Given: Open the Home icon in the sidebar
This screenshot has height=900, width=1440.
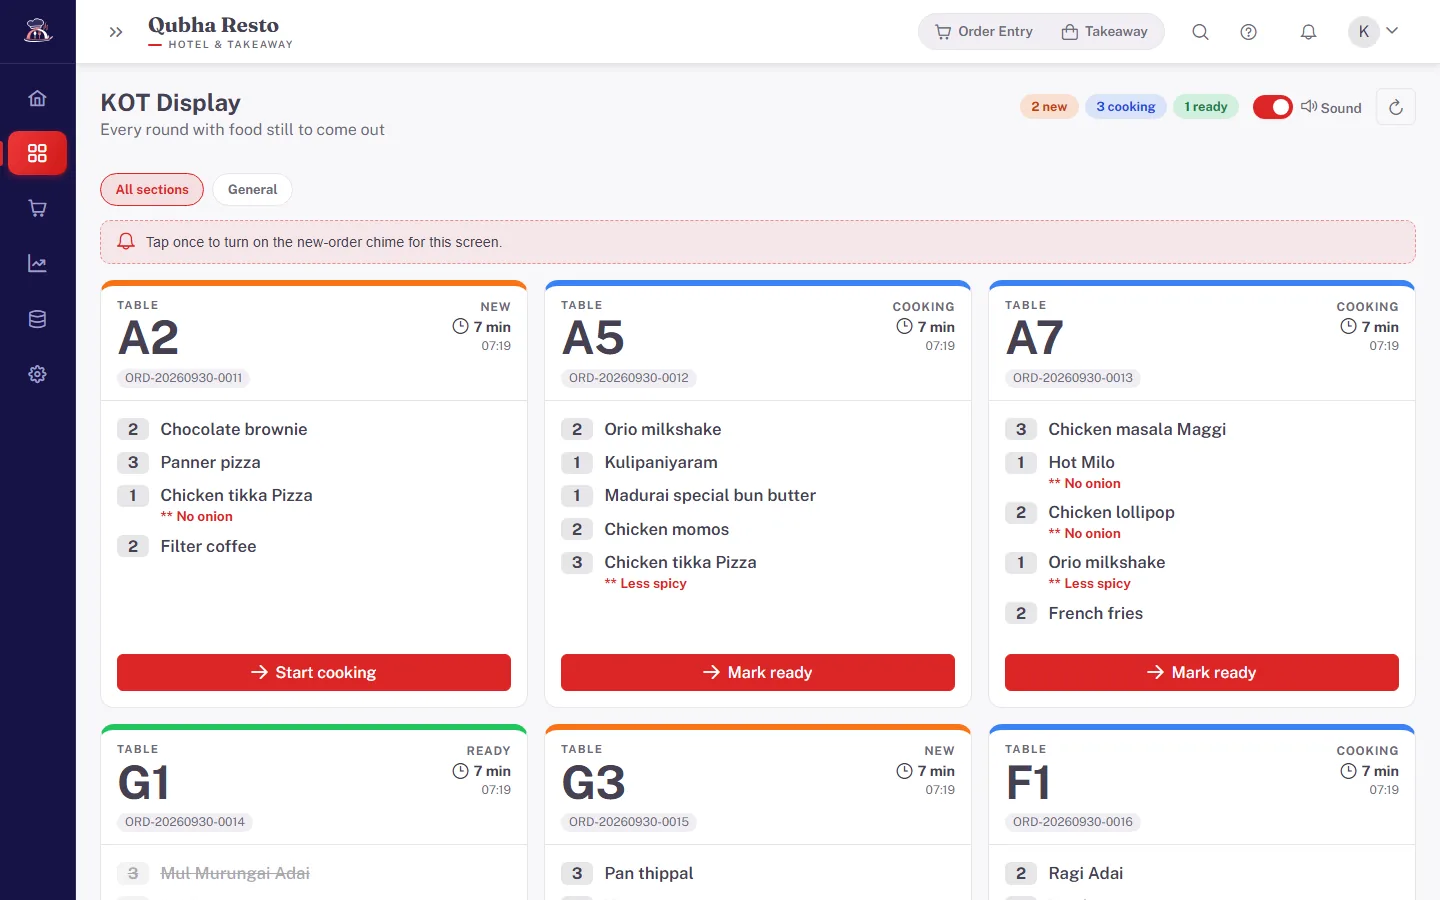Looking at the screenshot, I should tap(37, 98).
